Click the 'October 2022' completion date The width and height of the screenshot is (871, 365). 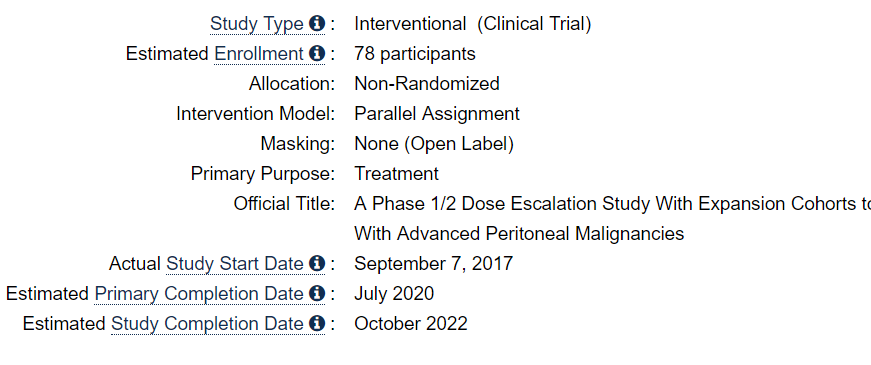pyautogui.click(x=411, y=323)
